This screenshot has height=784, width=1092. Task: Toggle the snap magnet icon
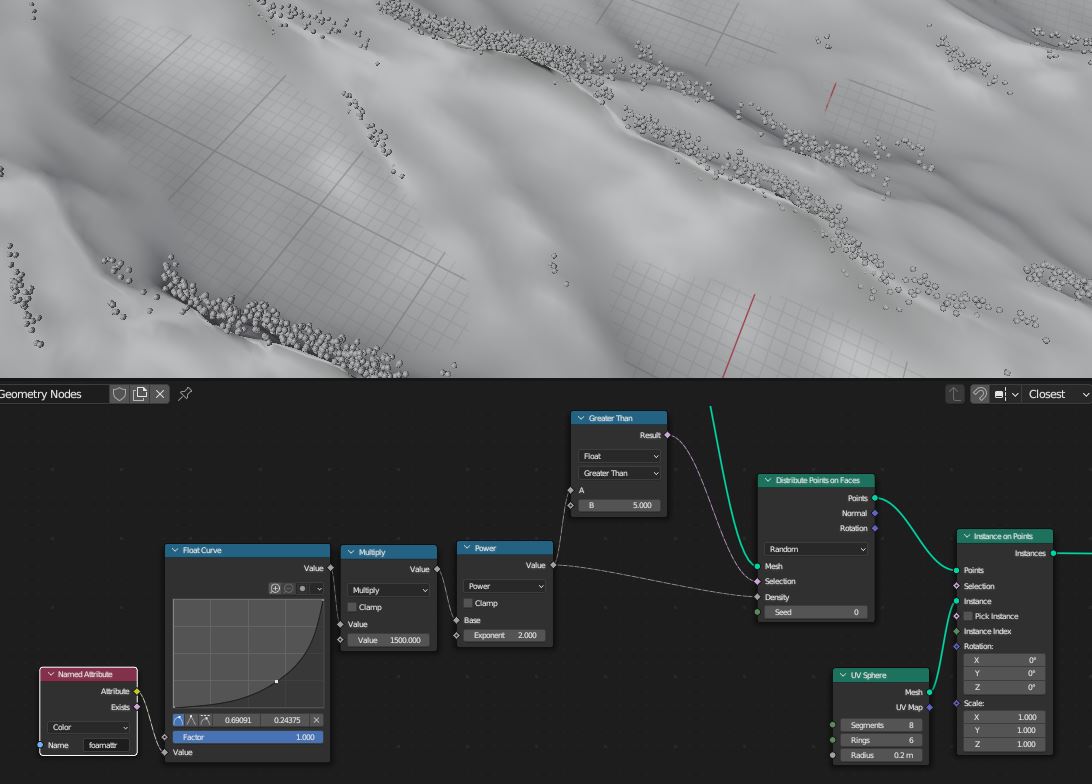point(980,394)
